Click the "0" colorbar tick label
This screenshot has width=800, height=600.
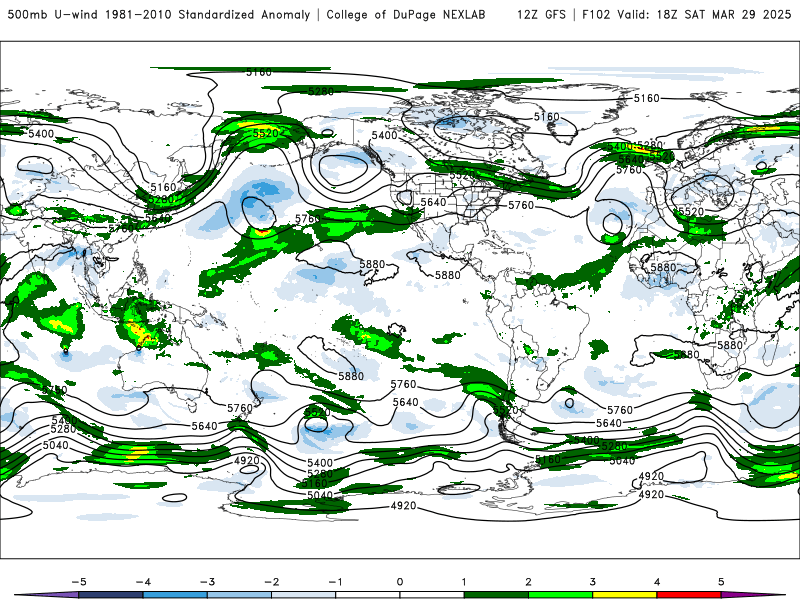tap(400, 582)
